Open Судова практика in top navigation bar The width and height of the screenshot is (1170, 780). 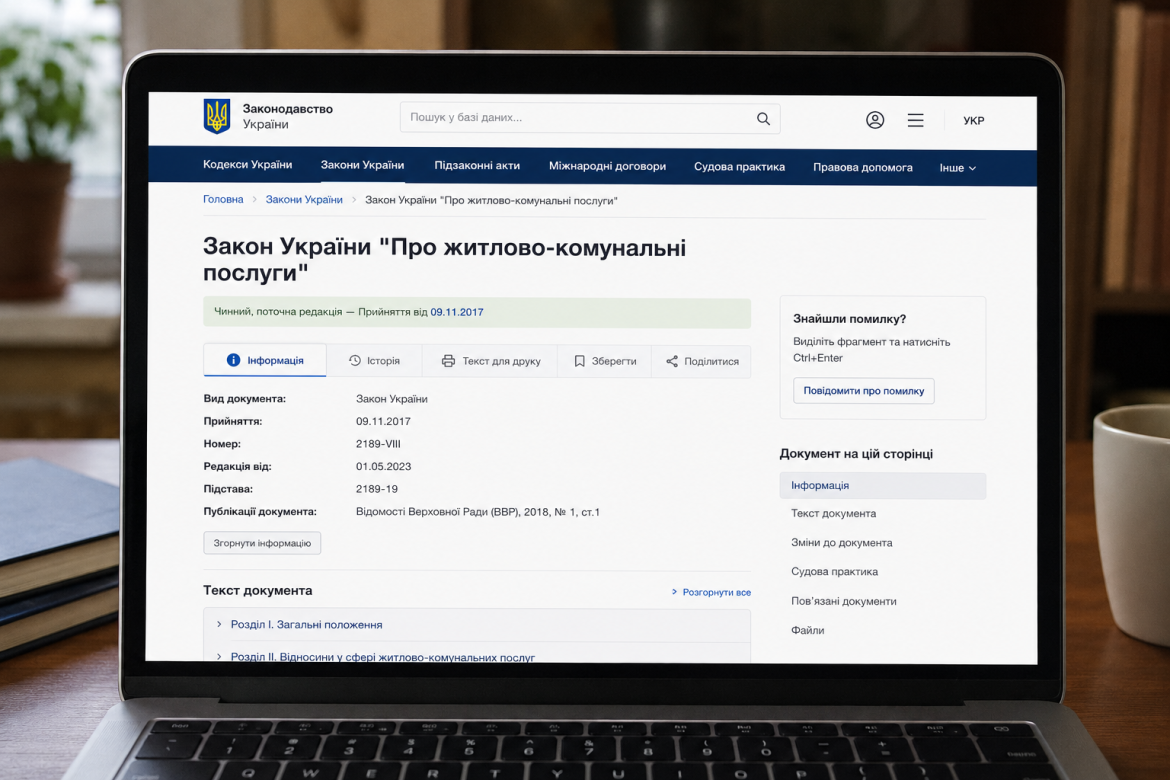coord(739,166)
